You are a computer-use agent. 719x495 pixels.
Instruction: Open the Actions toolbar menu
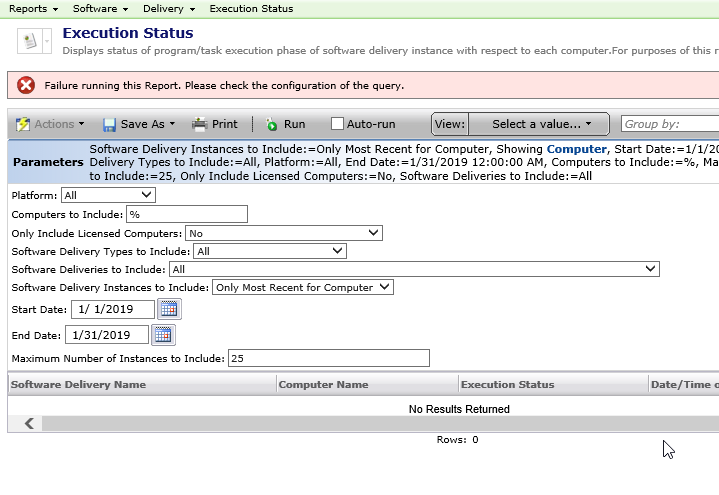(x=52, y=125)
